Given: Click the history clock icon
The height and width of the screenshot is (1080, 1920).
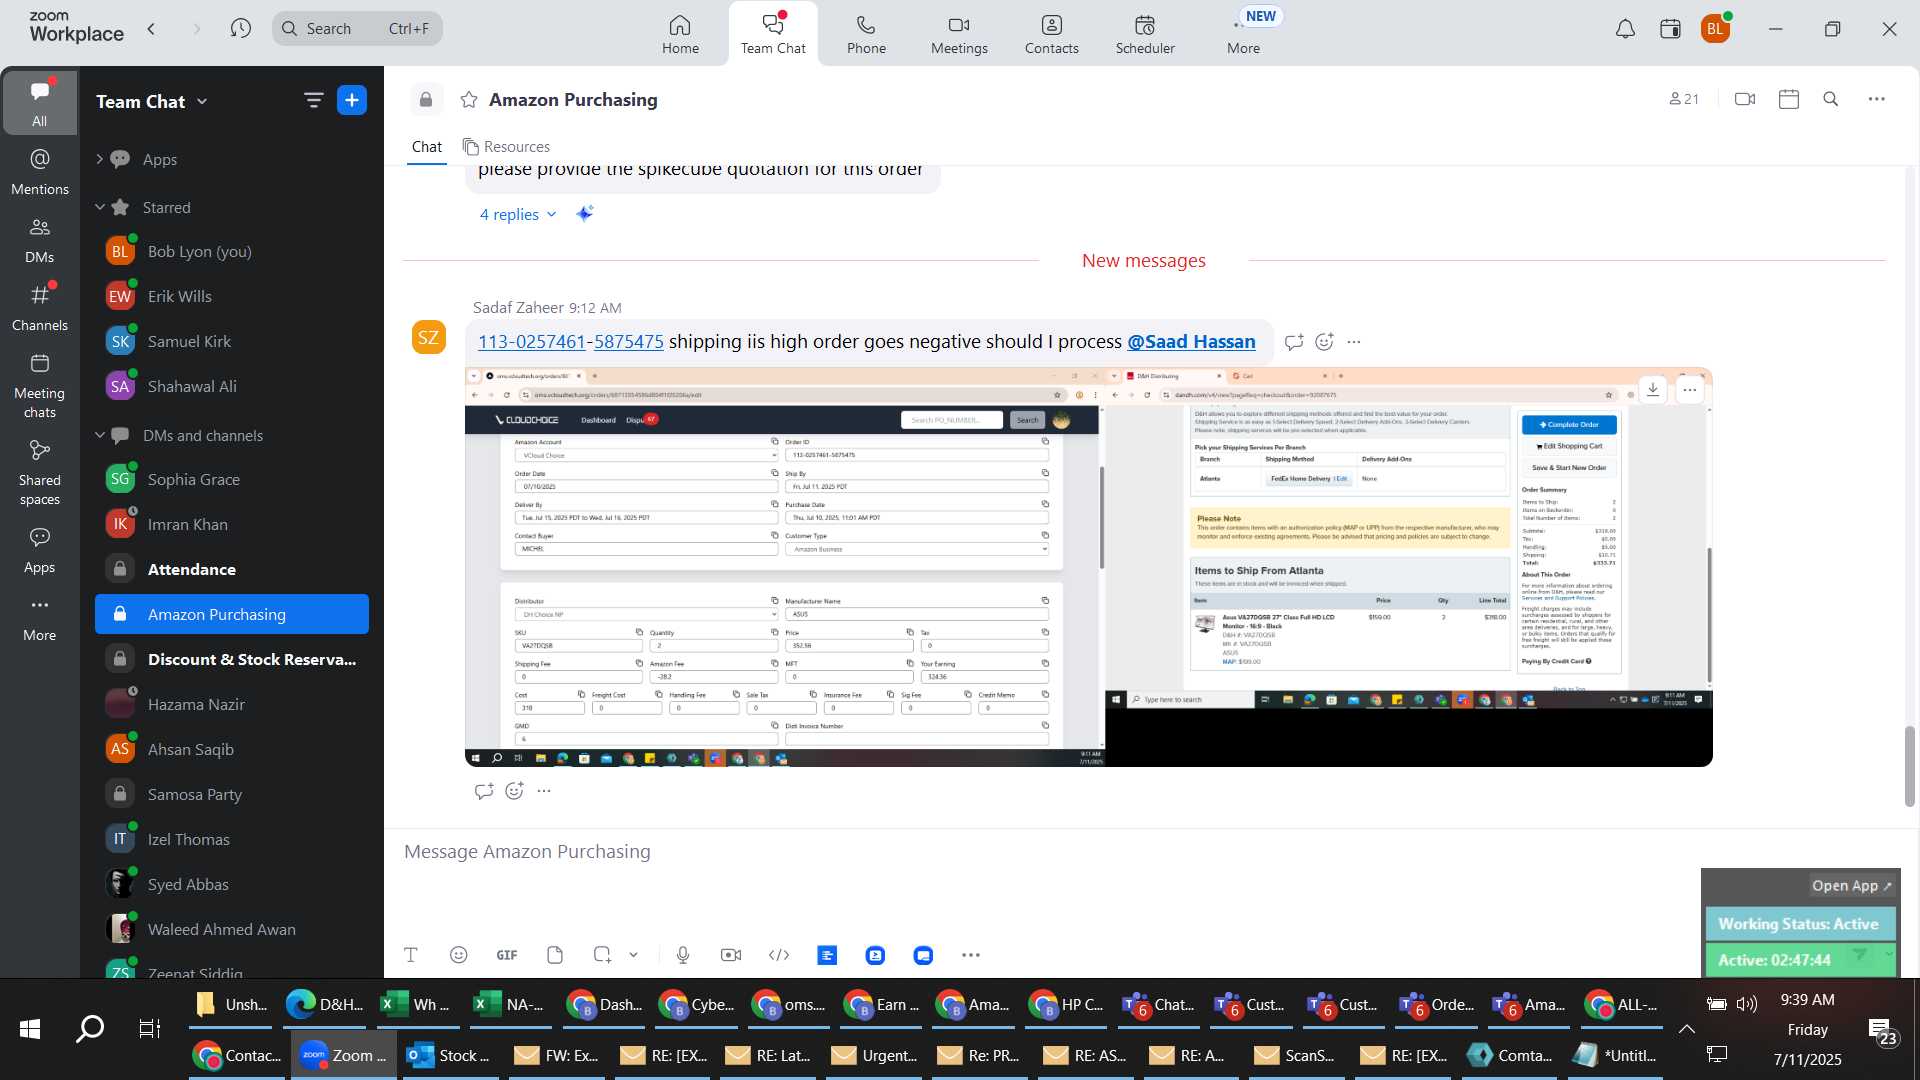Looking at the screenshot, I should pyautogui.click(x=240, y=28).
